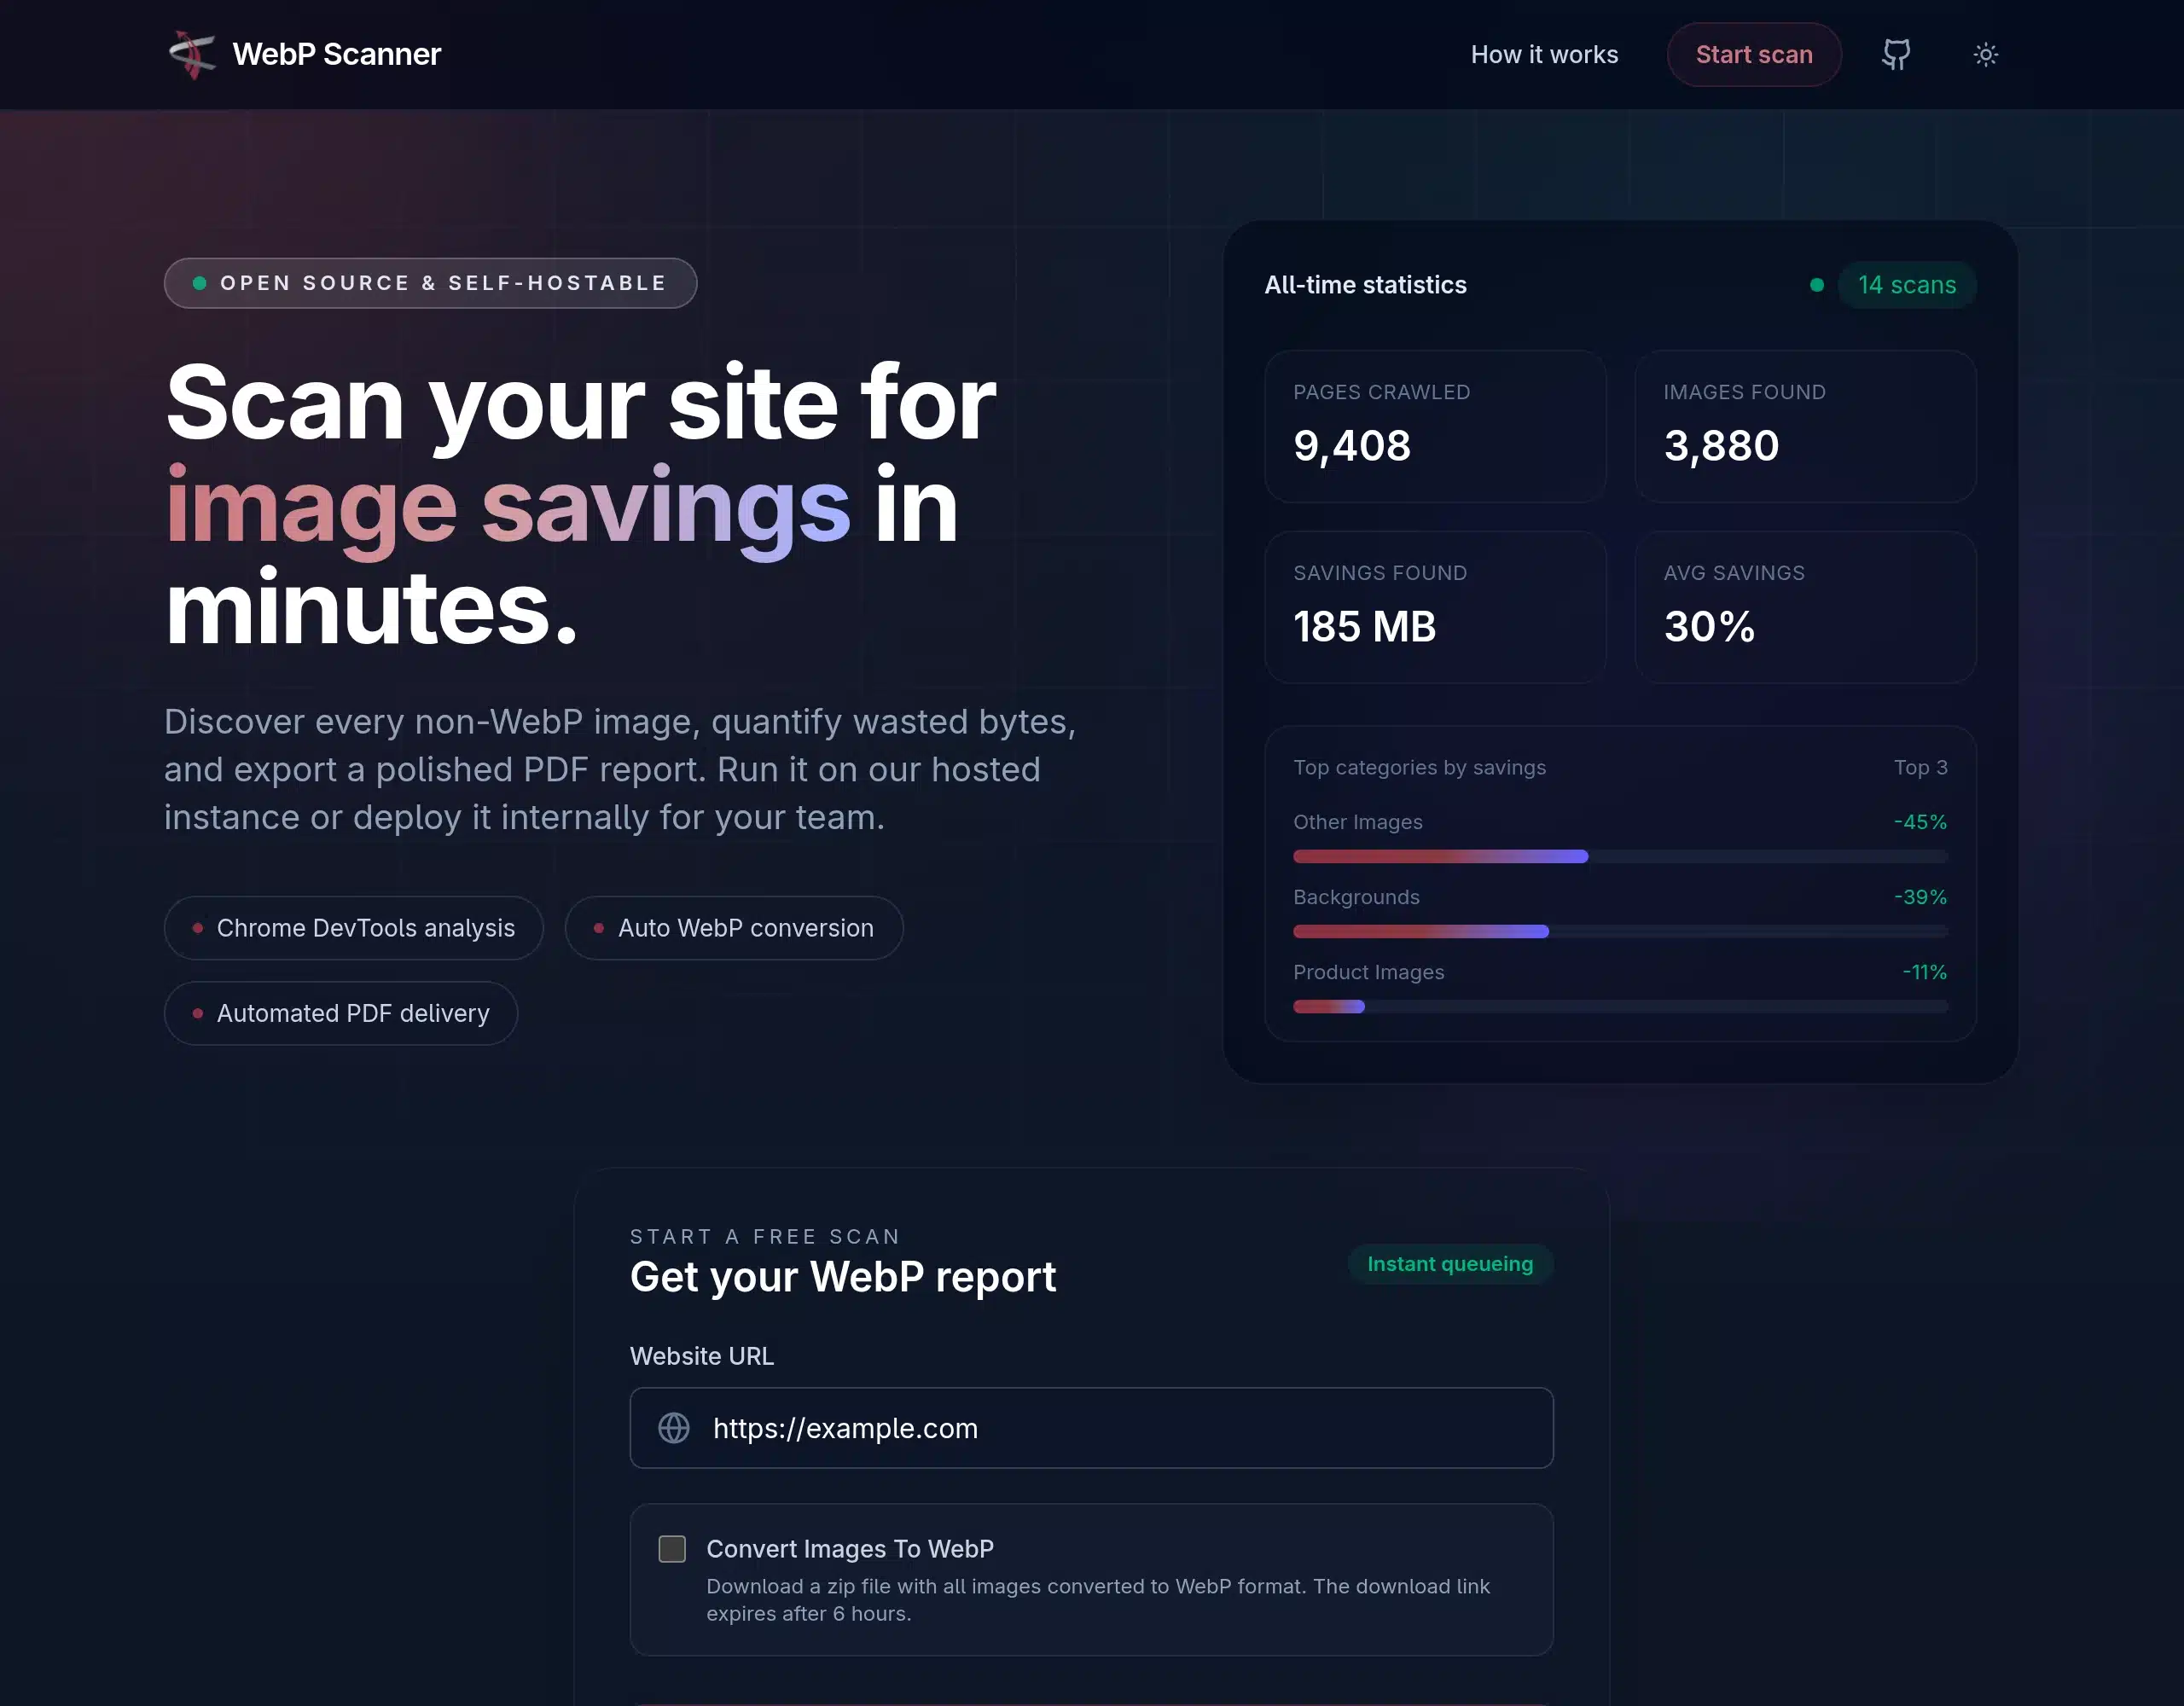
Task: Click the 14 scans badge
Action: pyautogui.click(x=1906, y=285)
